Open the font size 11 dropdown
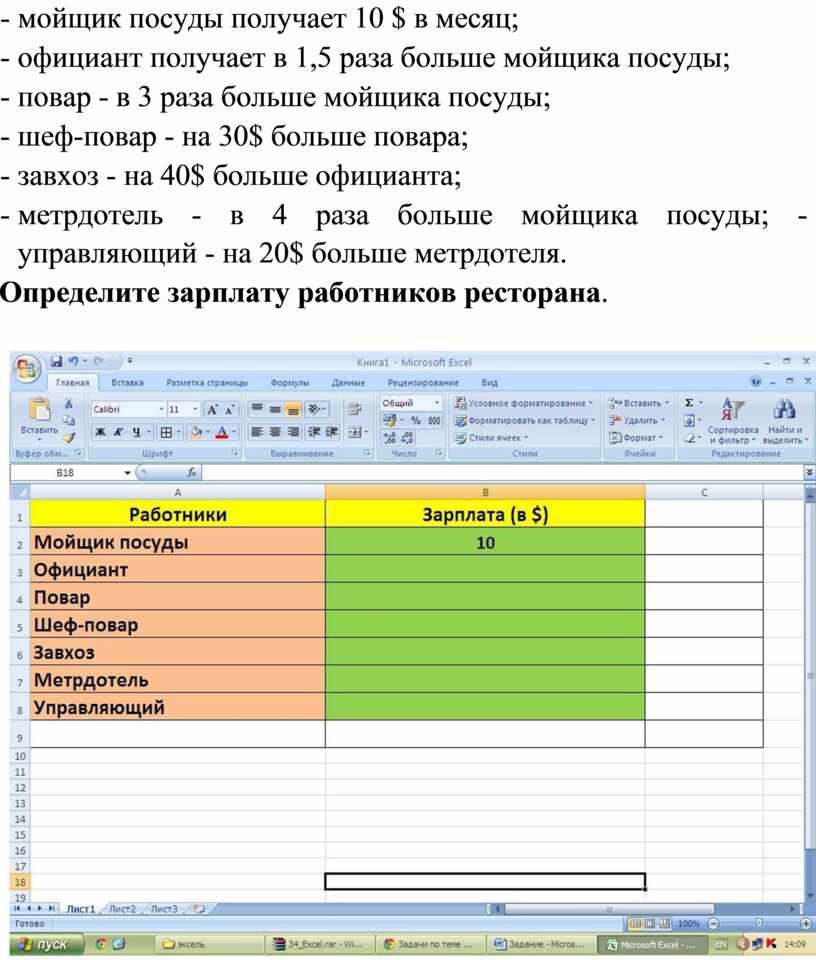This screenshot has height=960, width=816. pos(195,409)
